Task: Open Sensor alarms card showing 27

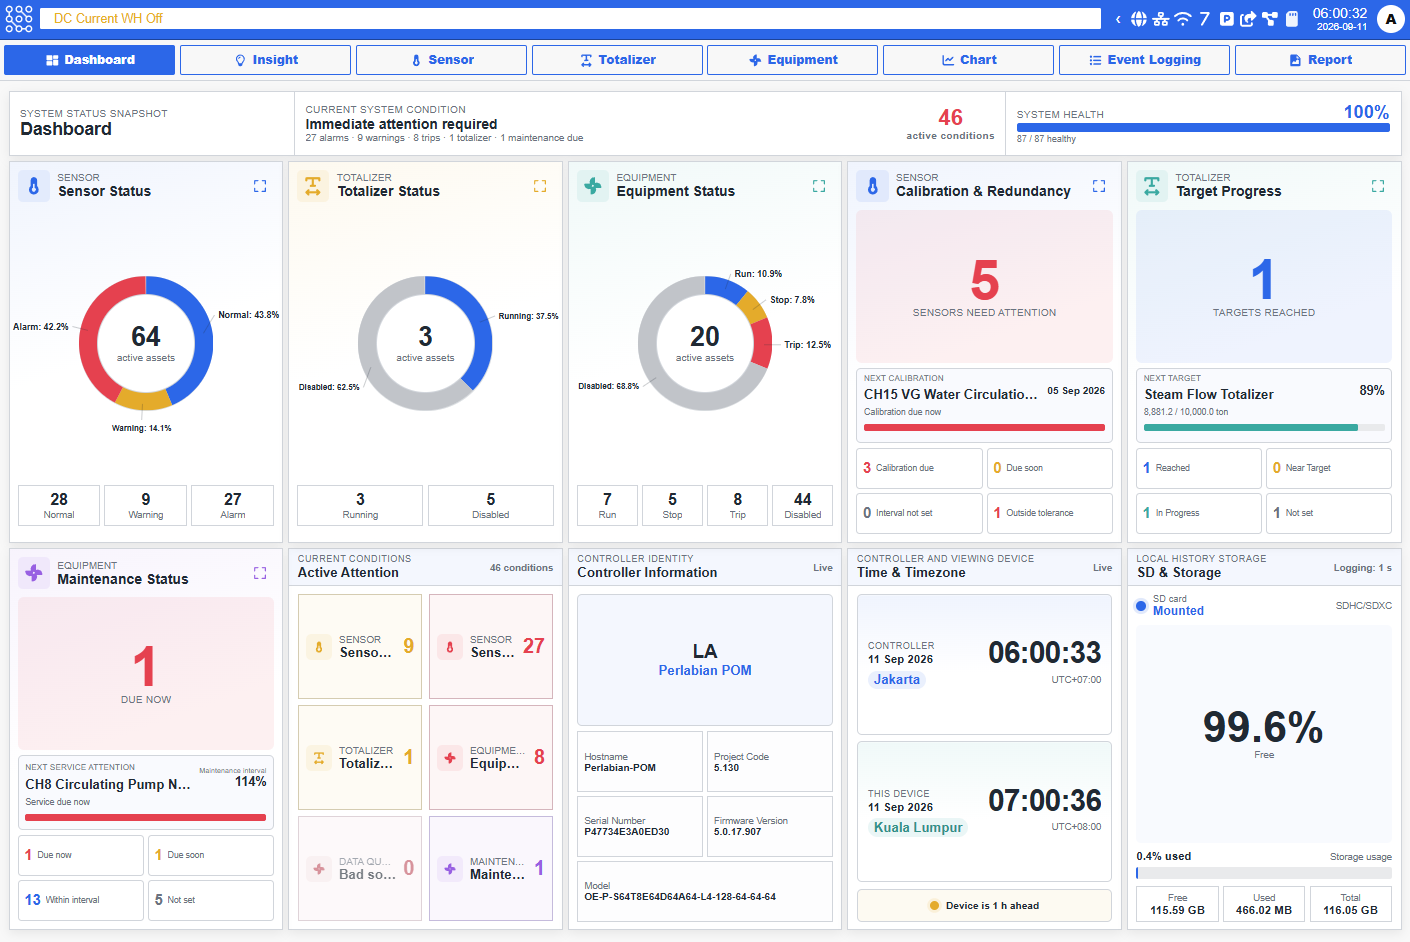Action: 491,646
